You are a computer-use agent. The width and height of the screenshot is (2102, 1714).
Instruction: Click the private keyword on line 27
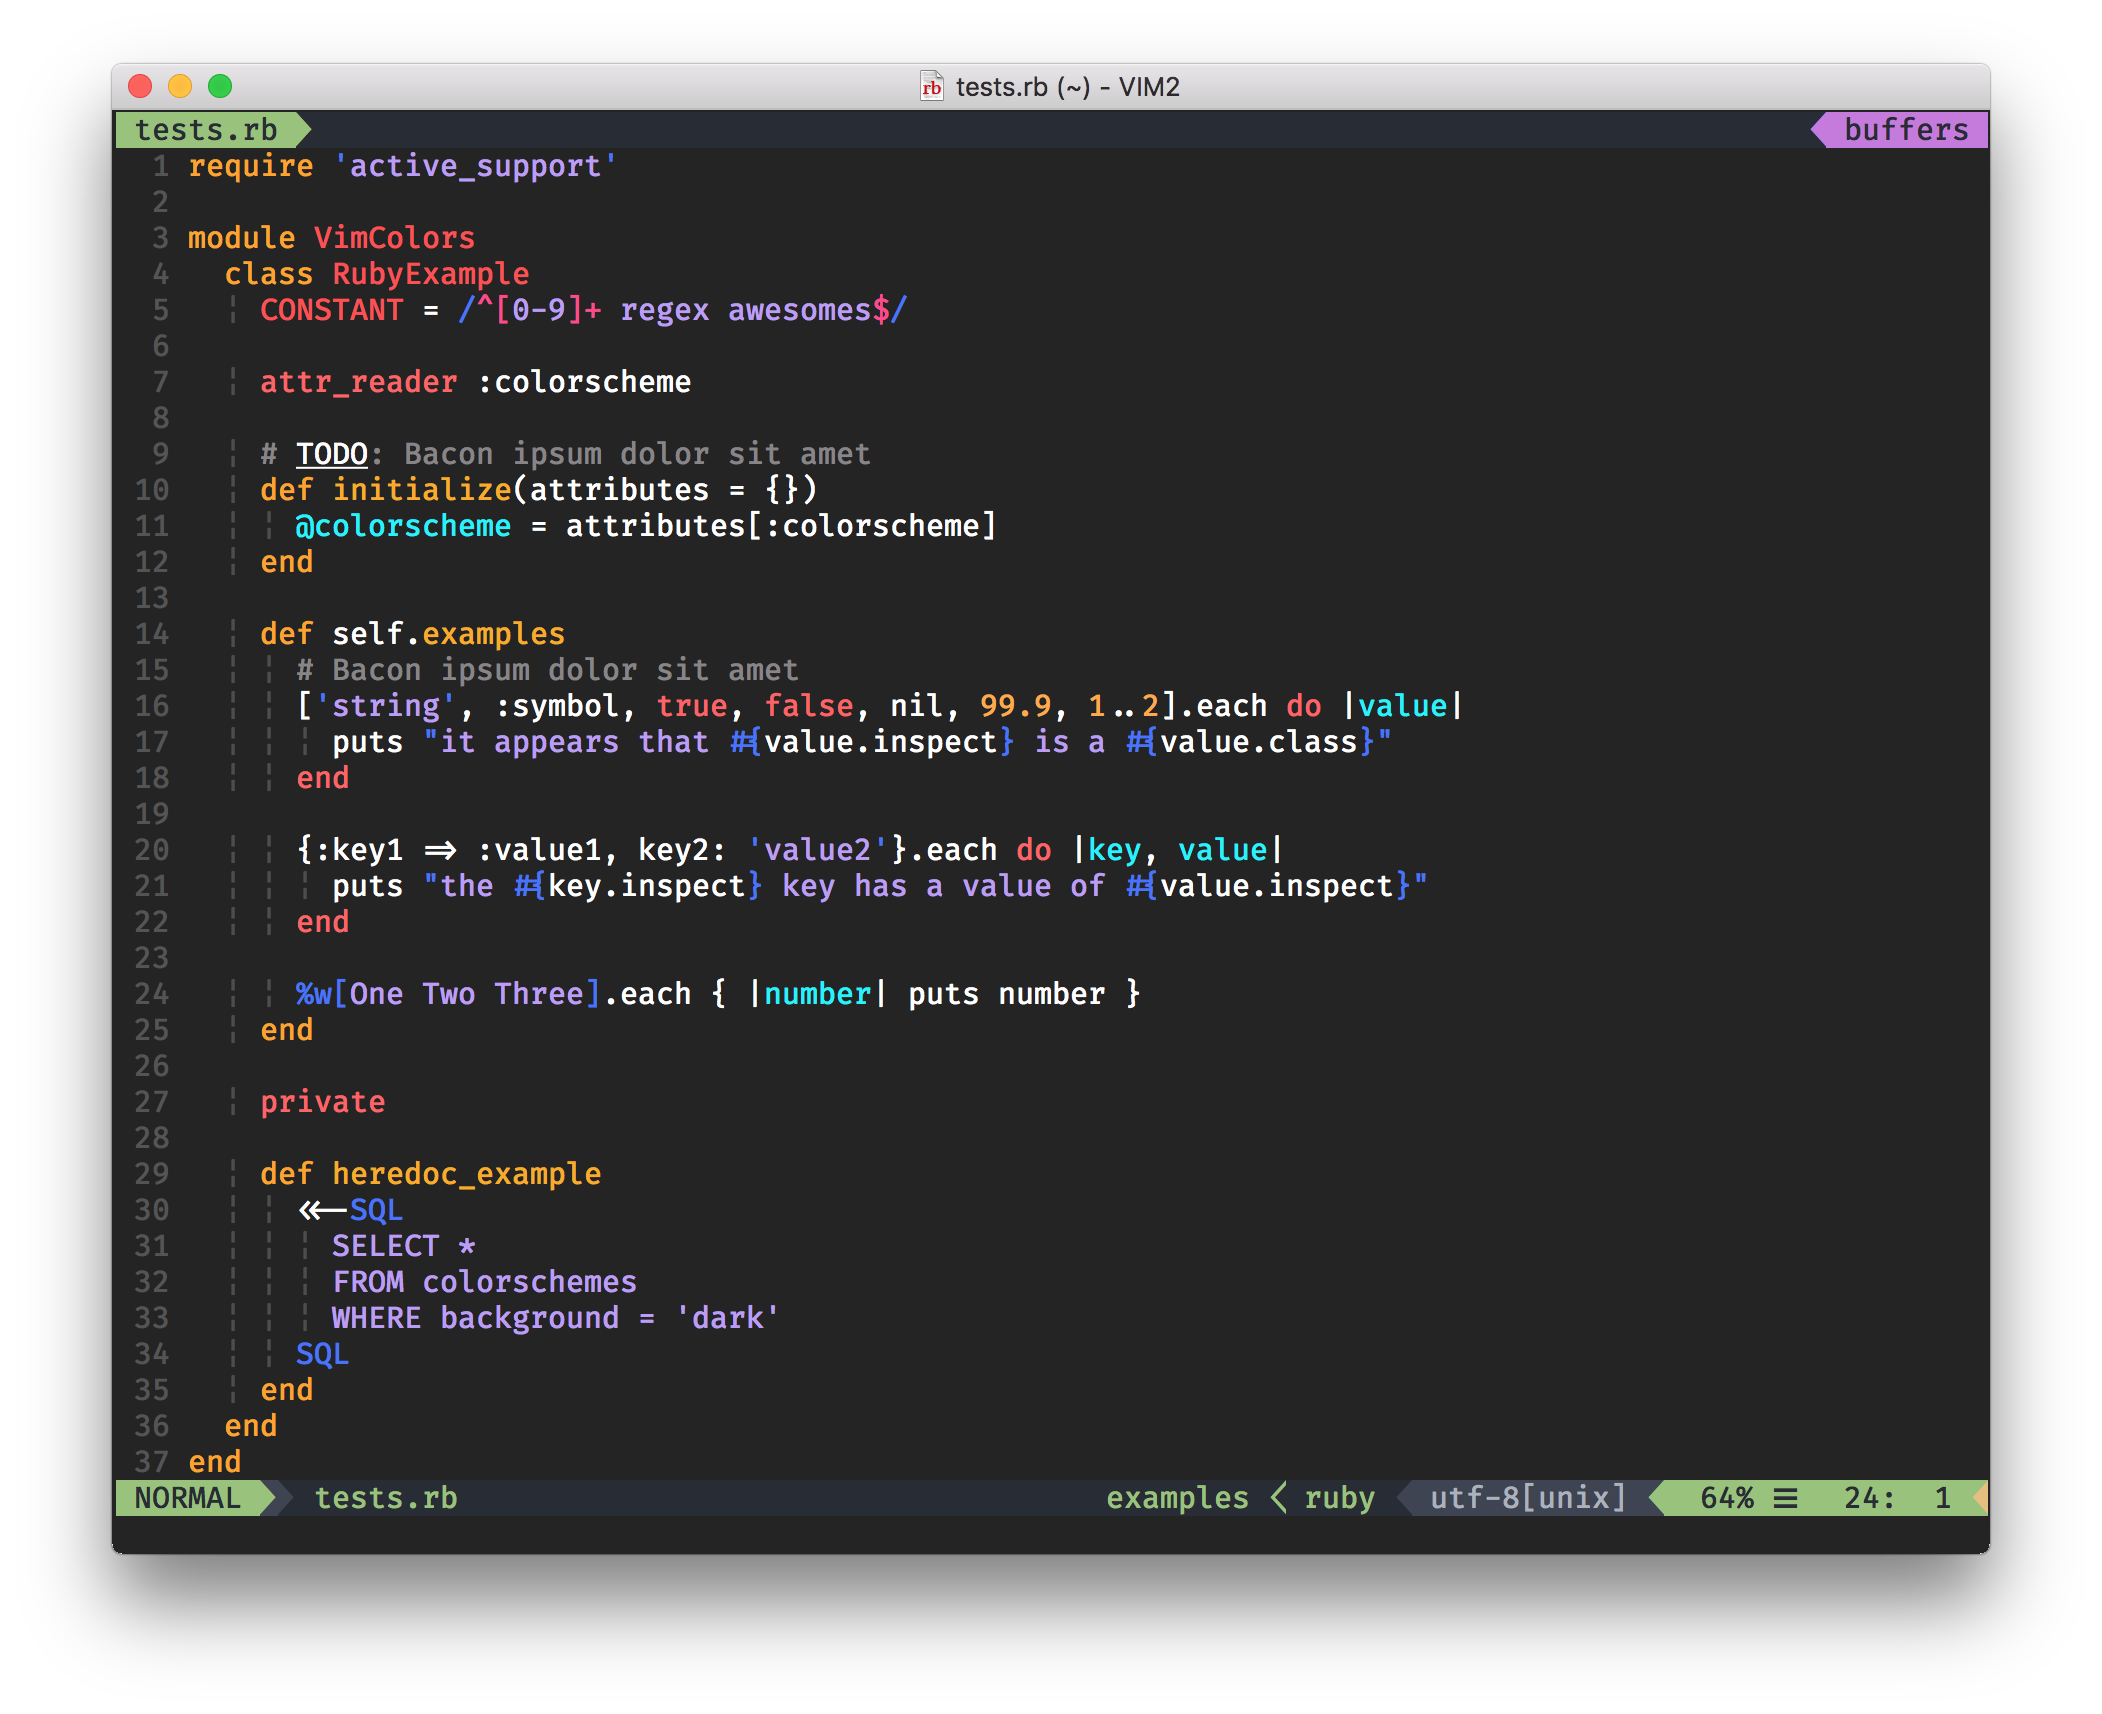(322, 1102)
